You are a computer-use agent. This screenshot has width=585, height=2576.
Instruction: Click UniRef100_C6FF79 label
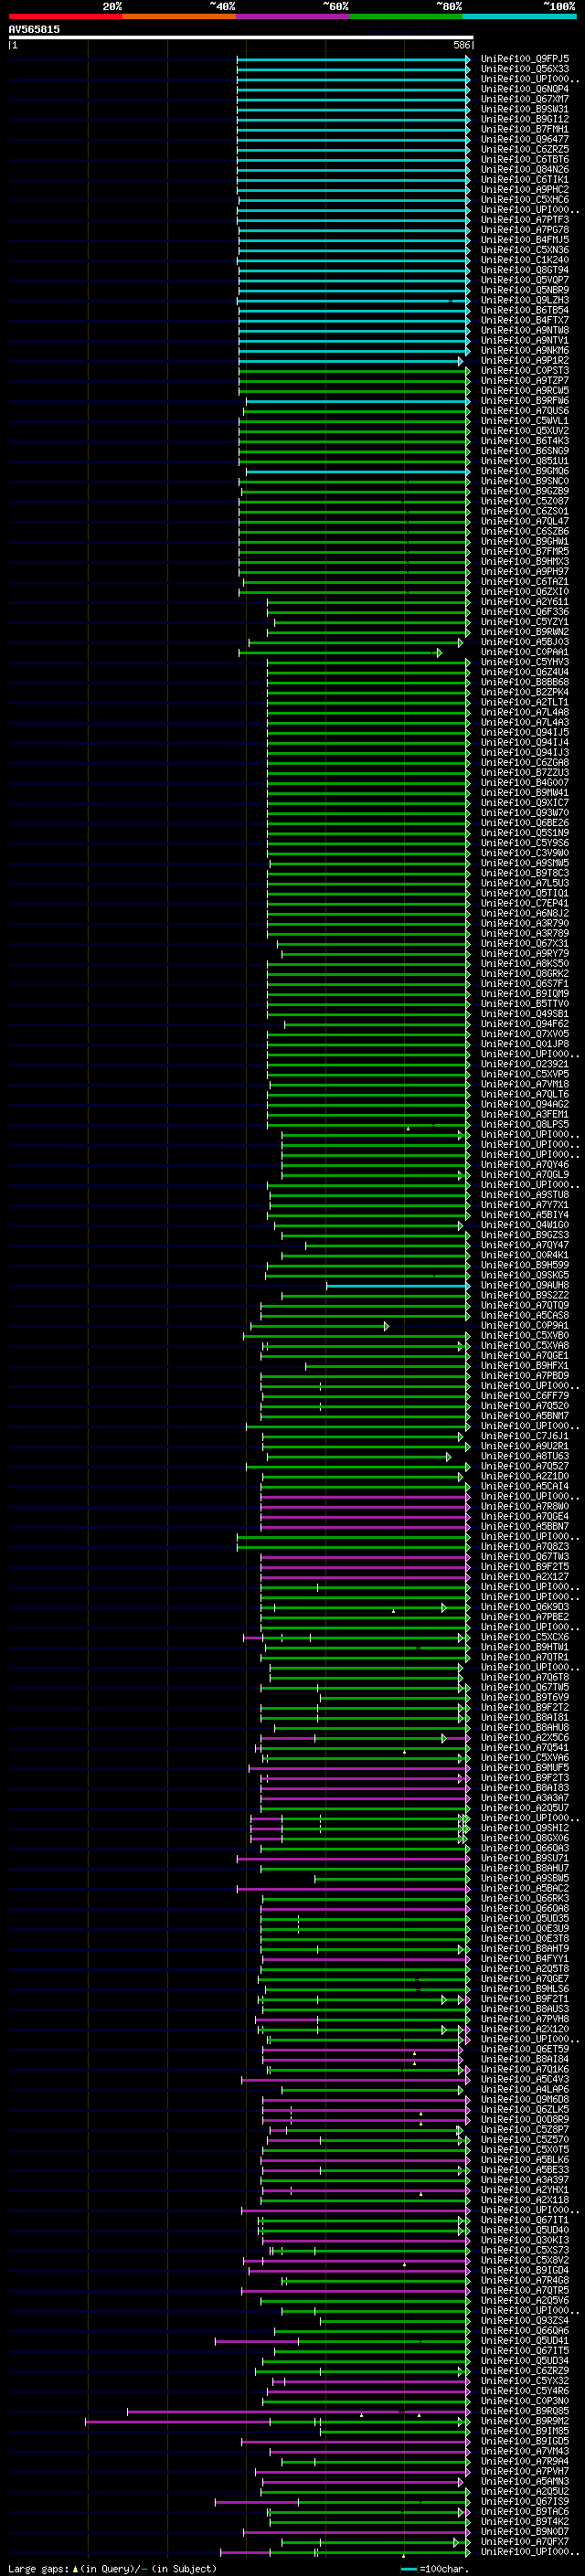pyautogui.click(x=525, y=1396)
